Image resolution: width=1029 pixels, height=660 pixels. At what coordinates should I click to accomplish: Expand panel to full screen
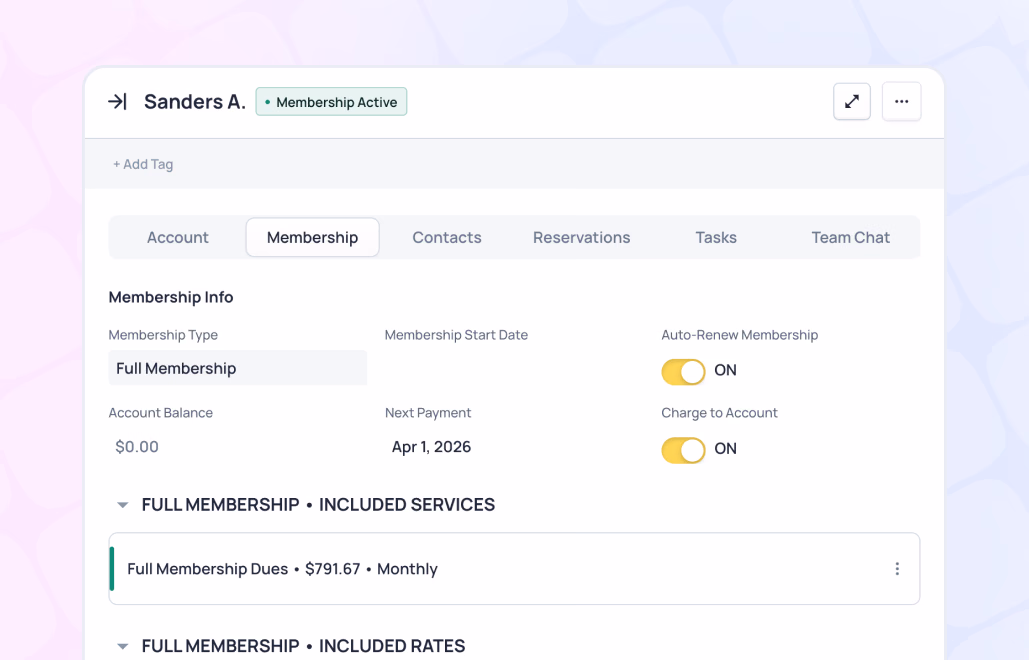[x=852, y=102]
